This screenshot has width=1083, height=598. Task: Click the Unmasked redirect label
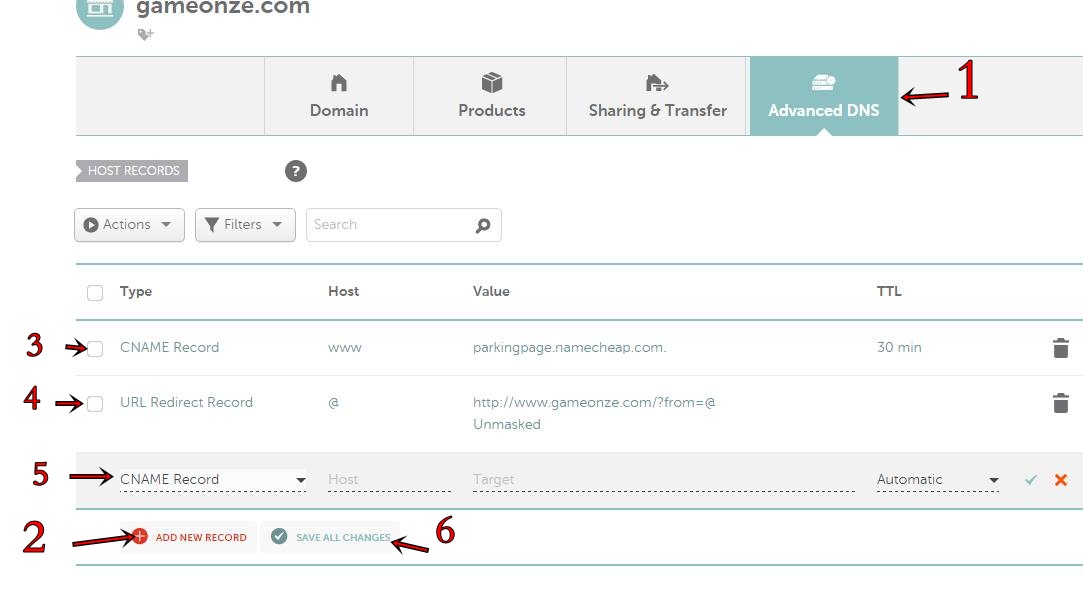pos(506,424)
